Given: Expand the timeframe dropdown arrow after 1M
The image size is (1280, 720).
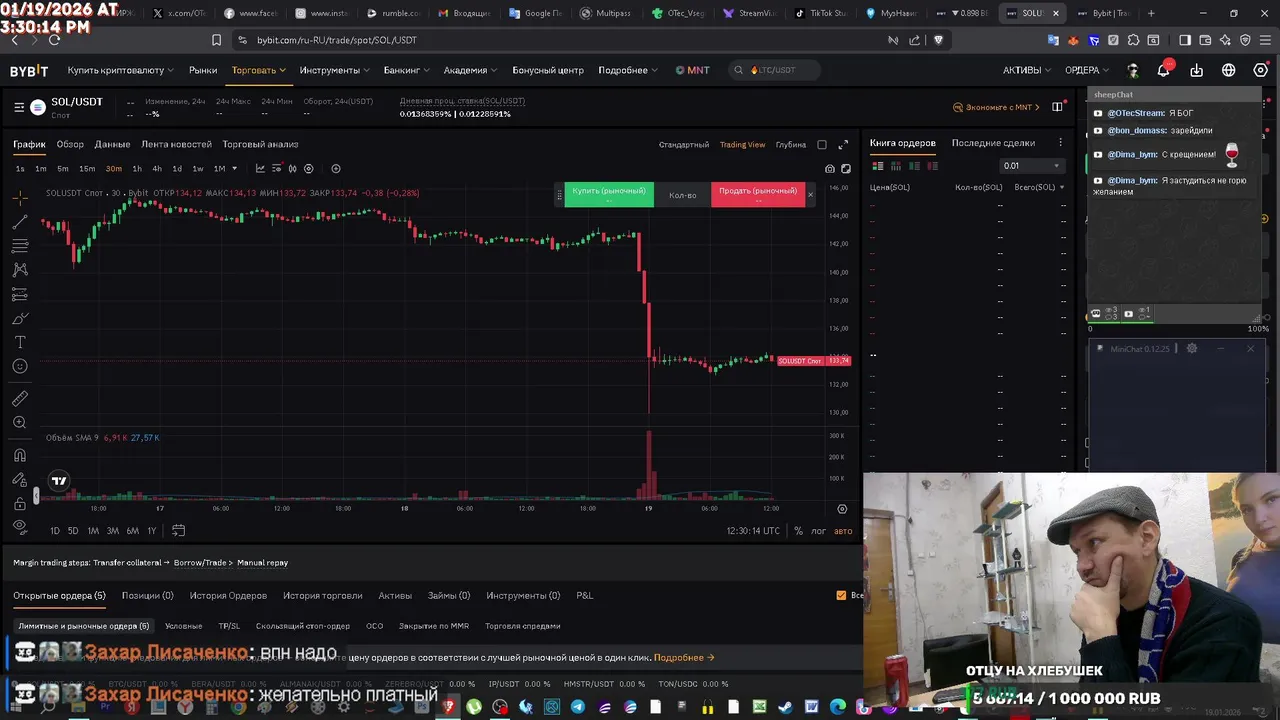Looking at the screenshot, I should tap(235, 168).
